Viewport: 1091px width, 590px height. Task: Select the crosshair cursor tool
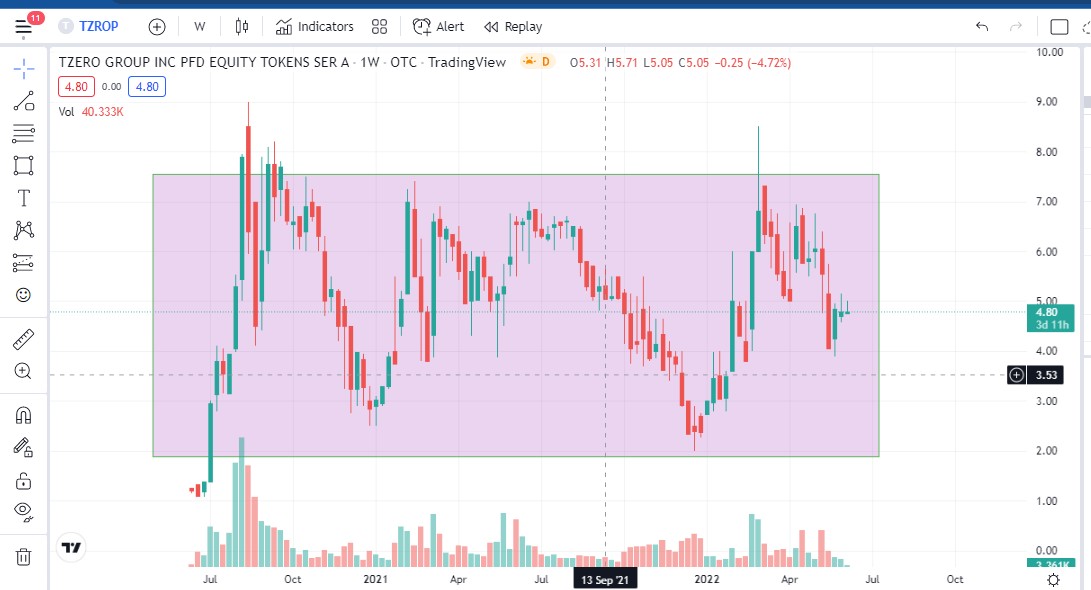(24, 68)
